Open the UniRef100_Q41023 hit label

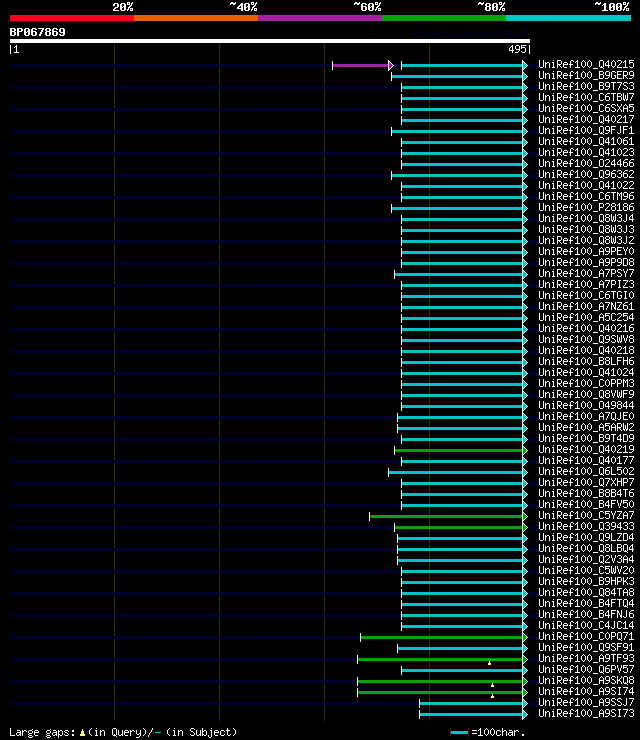586,152
